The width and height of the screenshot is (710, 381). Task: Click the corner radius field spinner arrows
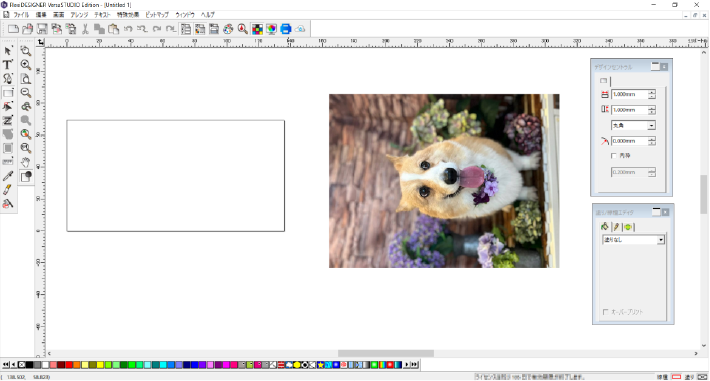pos(652,141)
